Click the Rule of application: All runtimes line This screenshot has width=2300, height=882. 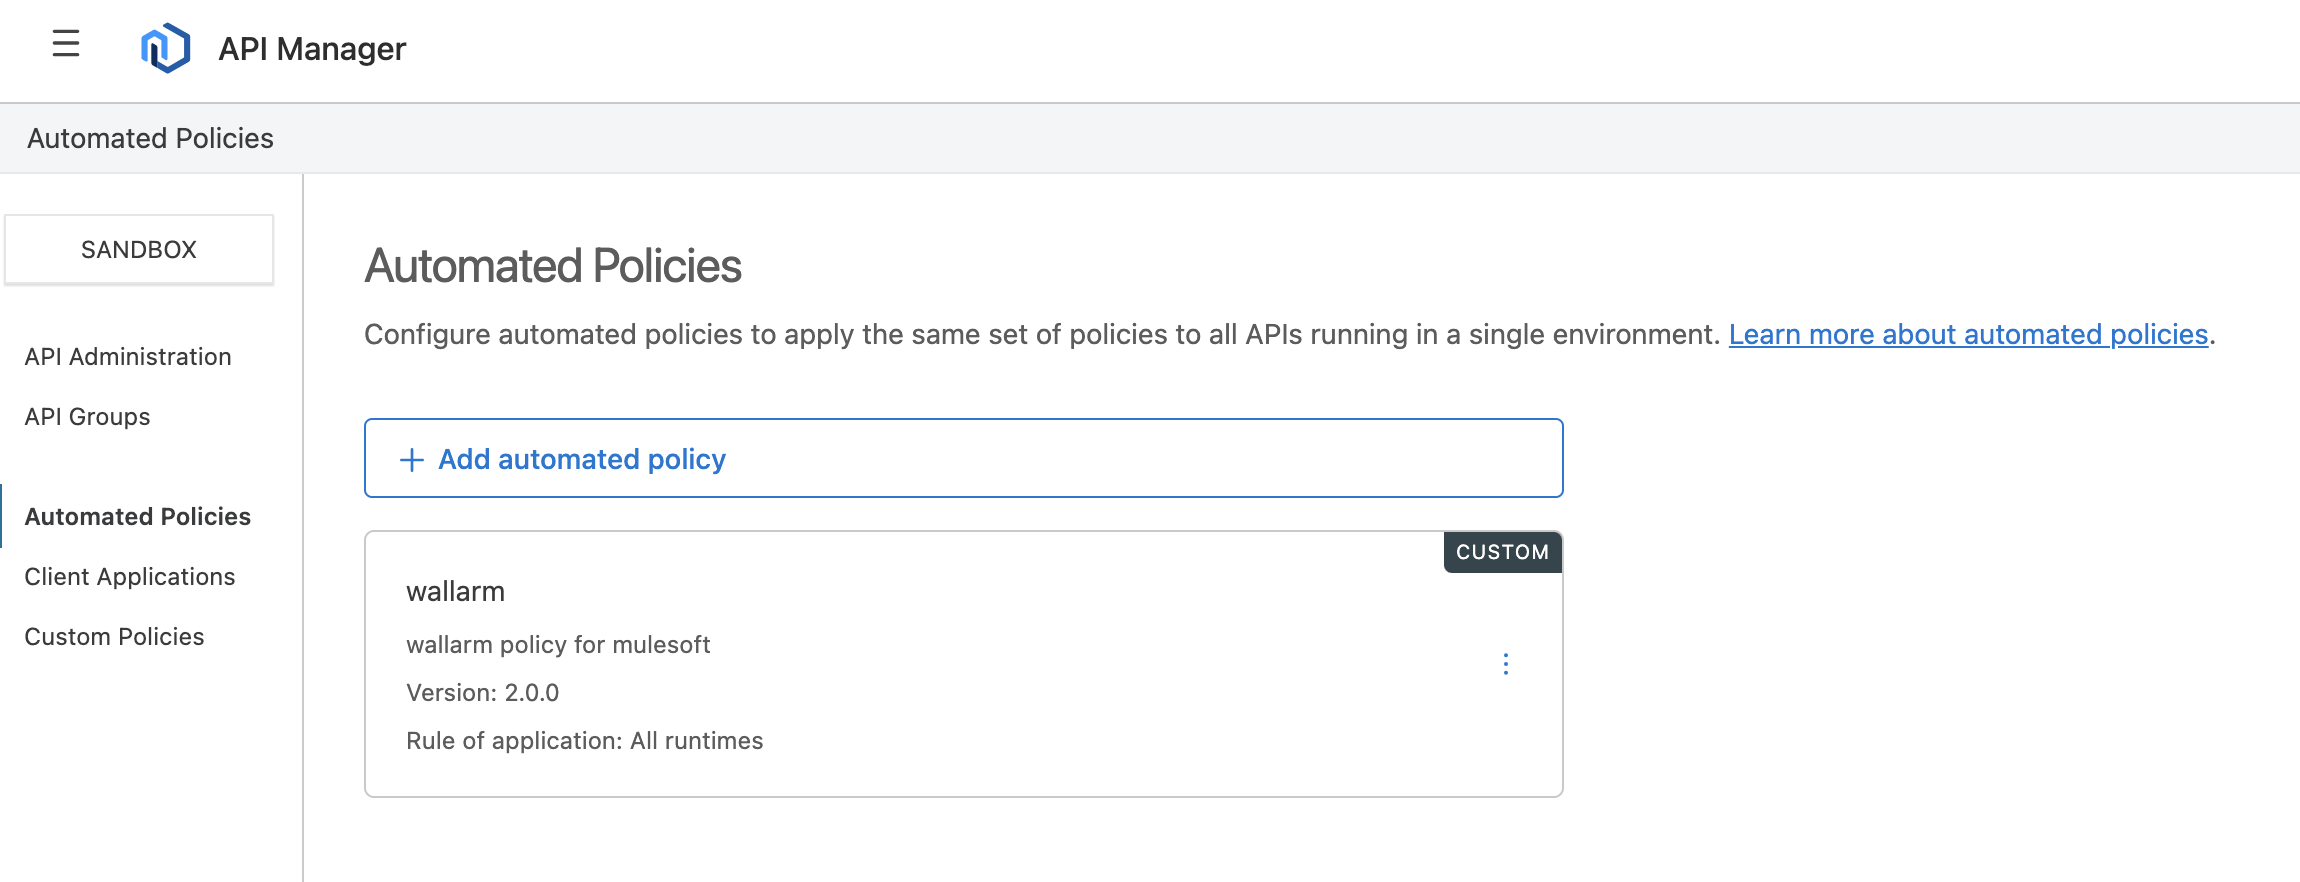pos(584,741)
